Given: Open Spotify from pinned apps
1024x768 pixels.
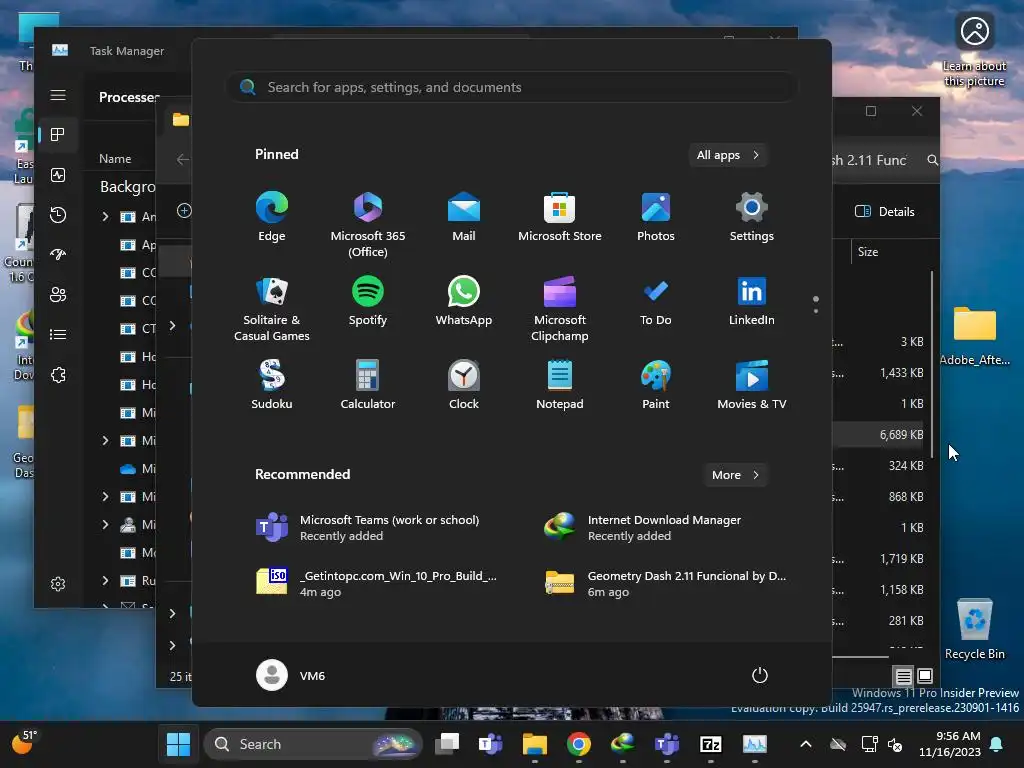Looking at the screenshot, I should click(x=368, y=301).
